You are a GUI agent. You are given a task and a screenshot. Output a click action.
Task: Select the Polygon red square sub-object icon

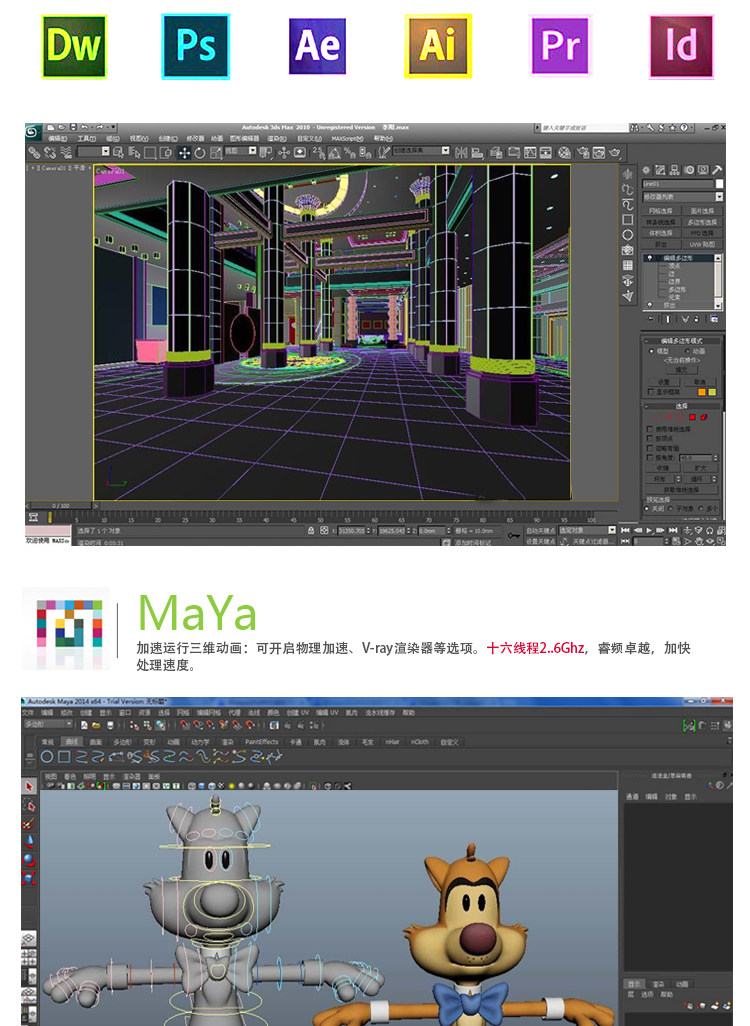(692, 417)
